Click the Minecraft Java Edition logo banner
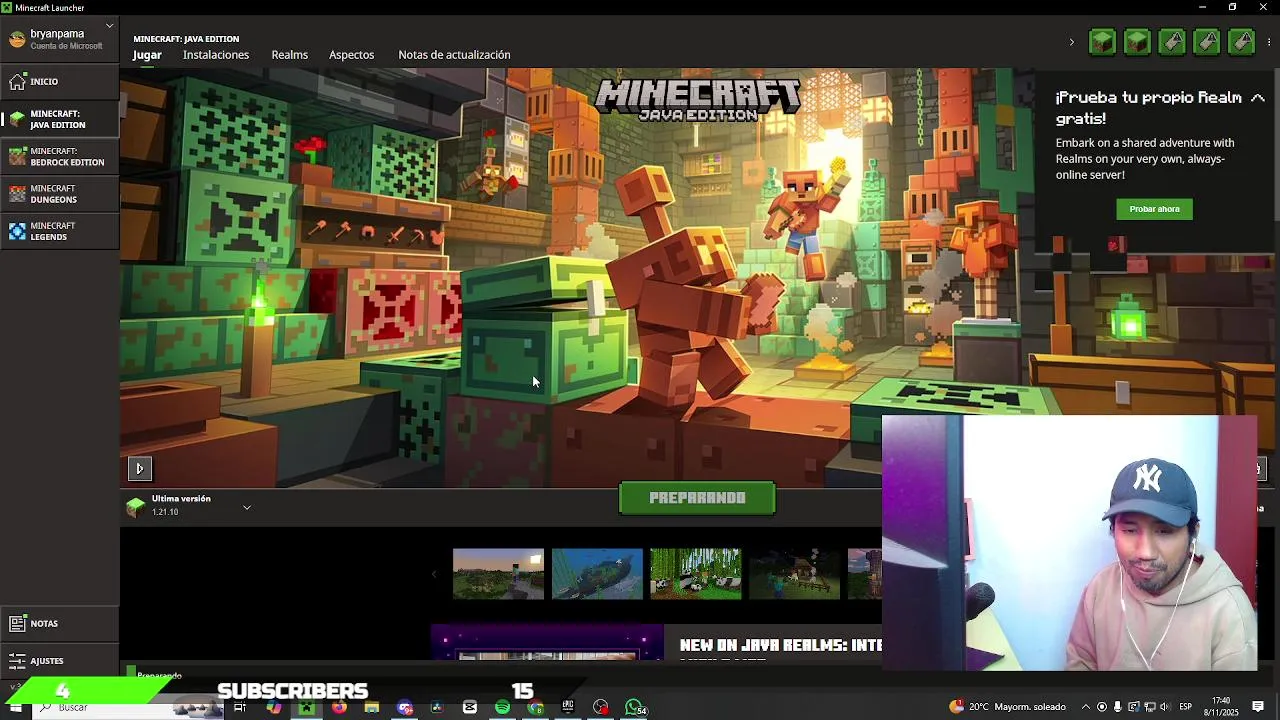Screen dimensions: 1280x720 tap(697, 100)
